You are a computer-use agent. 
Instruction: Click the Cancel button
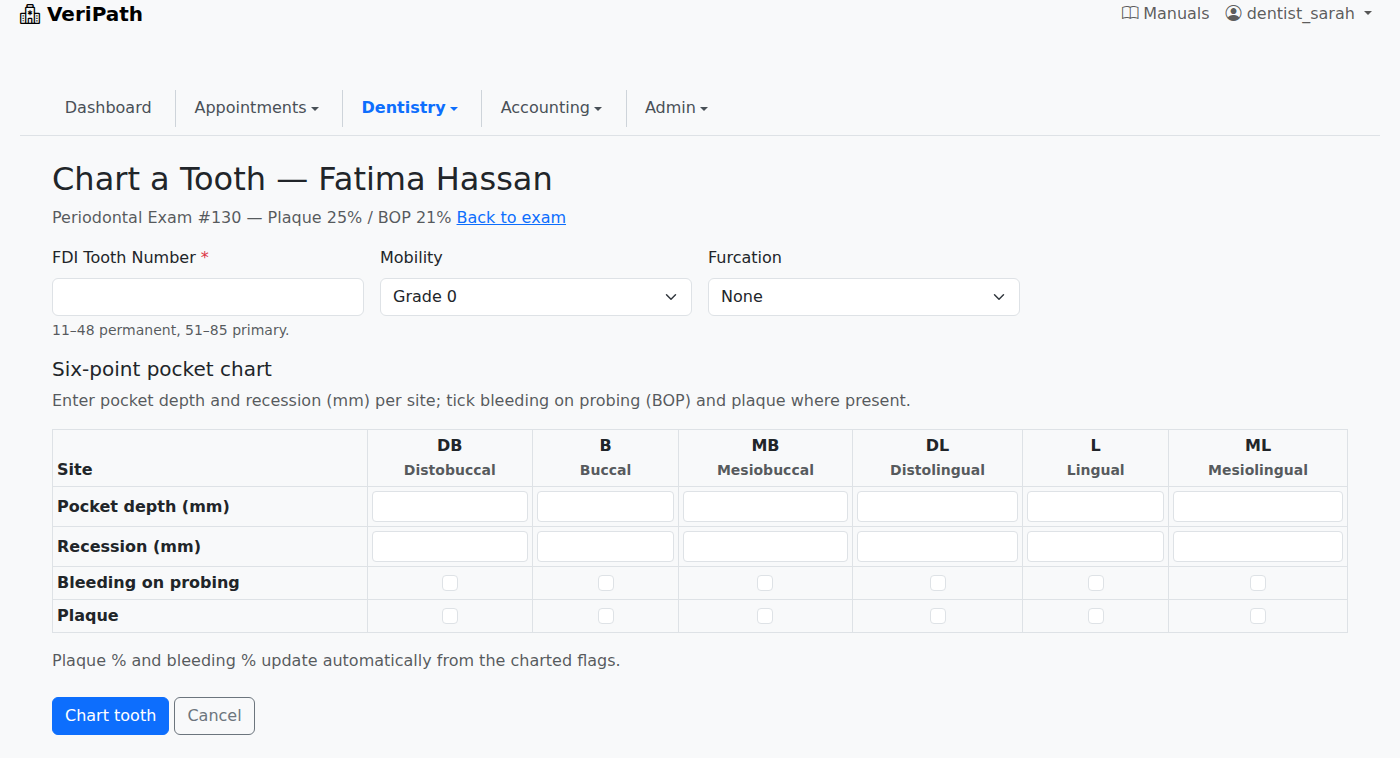[x=214, y=716]
